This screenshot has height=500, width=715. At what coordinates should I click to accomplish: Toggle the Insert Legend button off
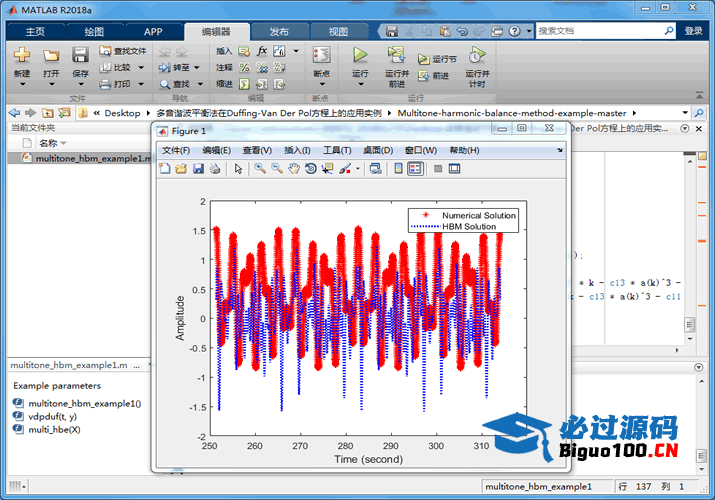pos(415,169)
